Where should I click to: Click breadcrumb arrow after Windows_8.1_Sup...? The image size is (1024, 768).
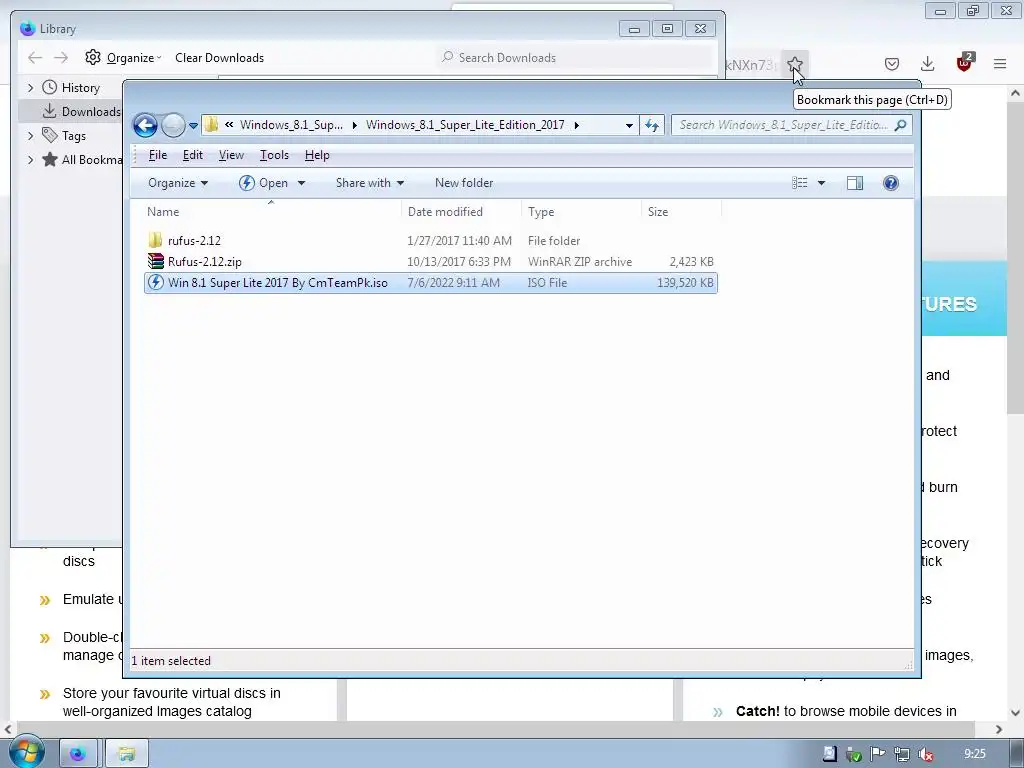(355, 125)
